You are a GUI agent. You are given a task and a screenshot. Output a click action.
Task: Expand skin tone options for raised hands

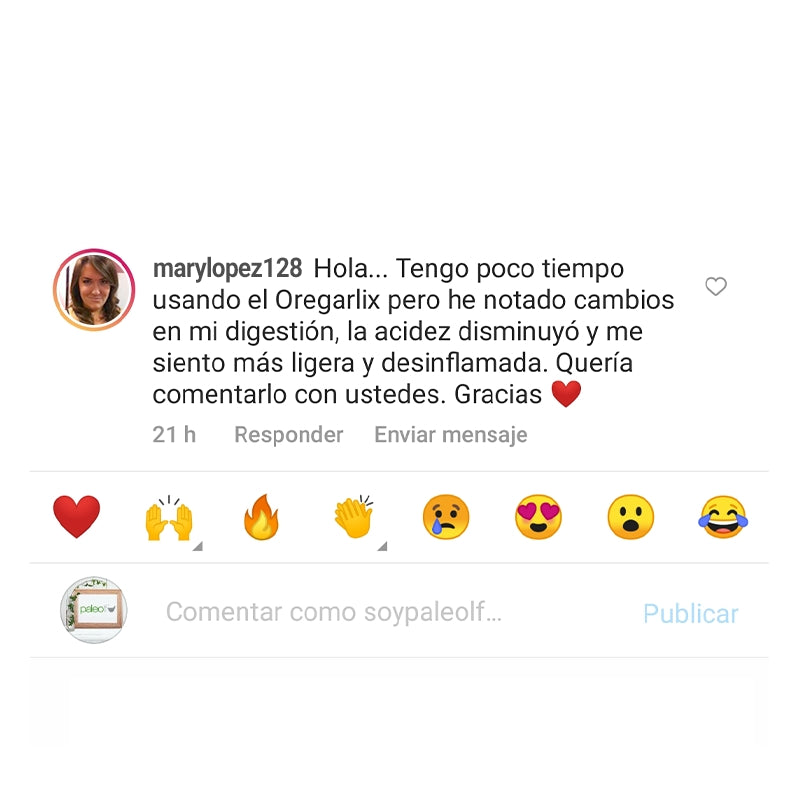[x=198, y=546]
